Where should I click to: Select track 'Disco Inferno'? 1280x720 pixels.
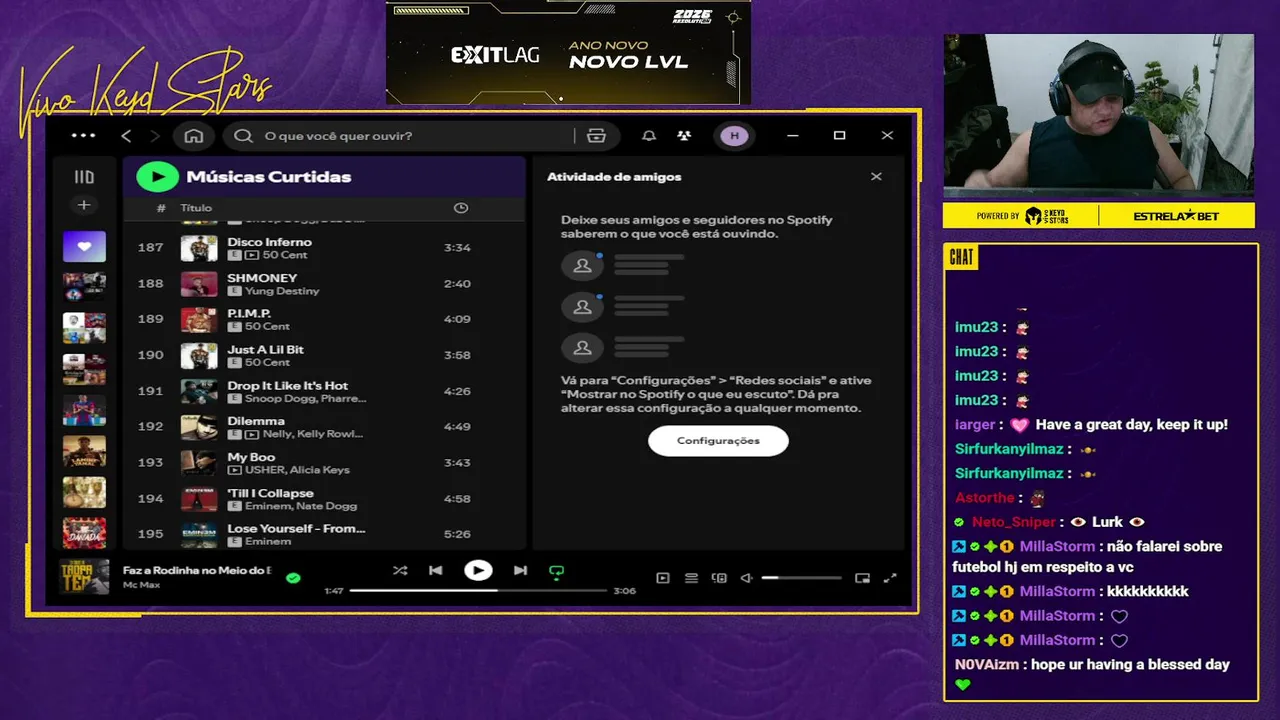click(x=324, y=247)
